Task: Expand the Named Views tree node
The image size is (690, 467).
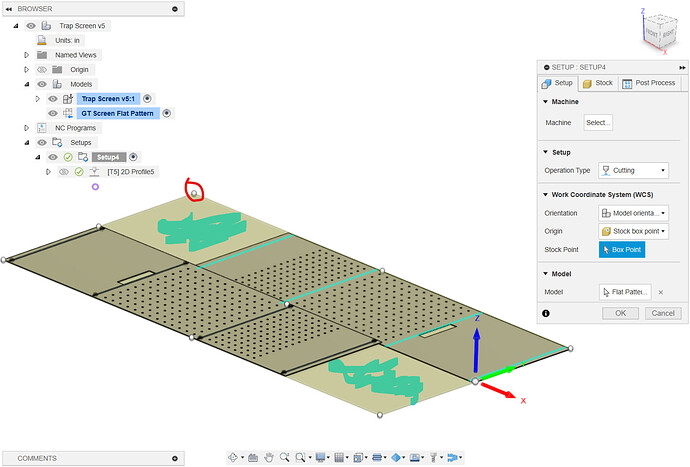Action: 28,55
